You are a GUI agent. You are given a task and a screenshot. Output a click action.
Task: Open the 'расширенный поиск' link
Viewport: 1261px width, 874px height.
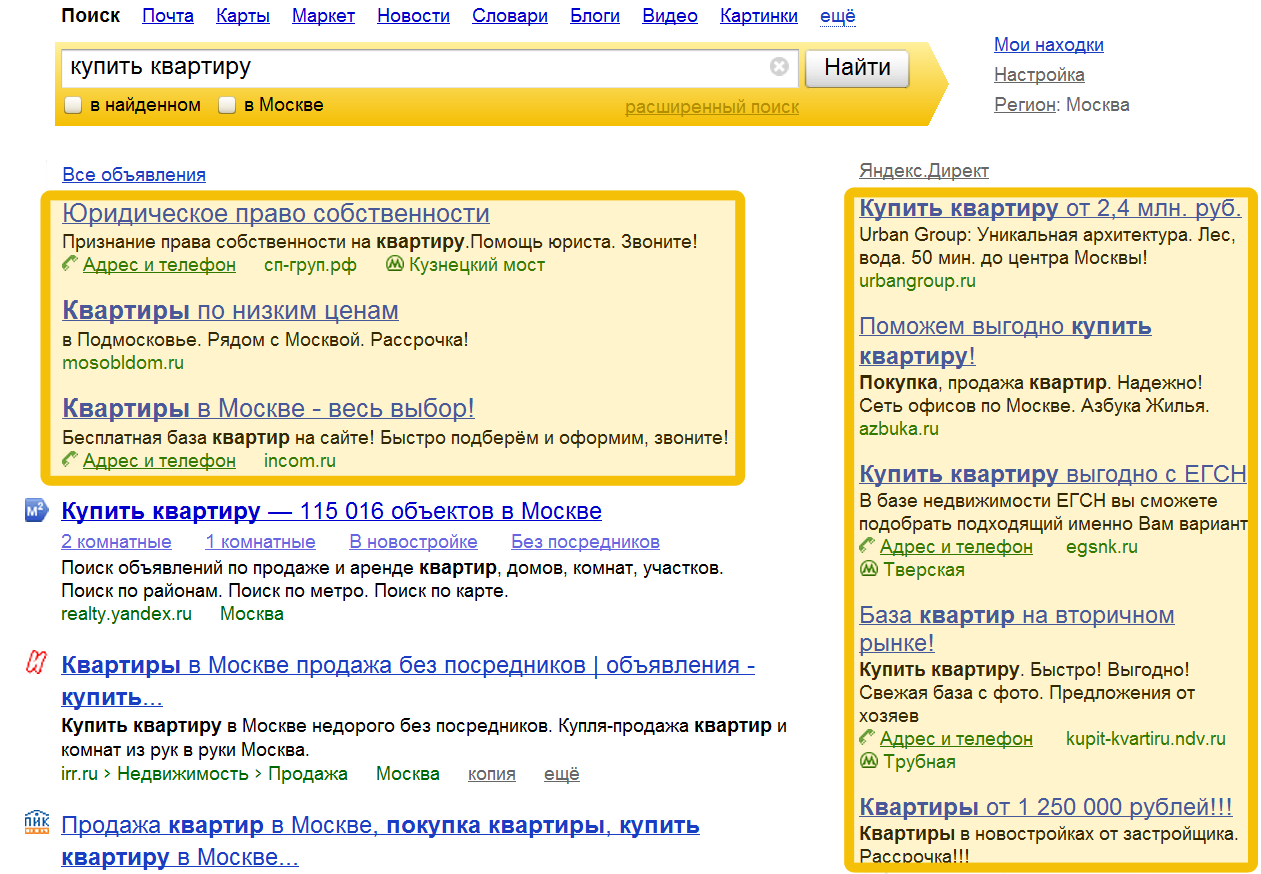[712, 107]
